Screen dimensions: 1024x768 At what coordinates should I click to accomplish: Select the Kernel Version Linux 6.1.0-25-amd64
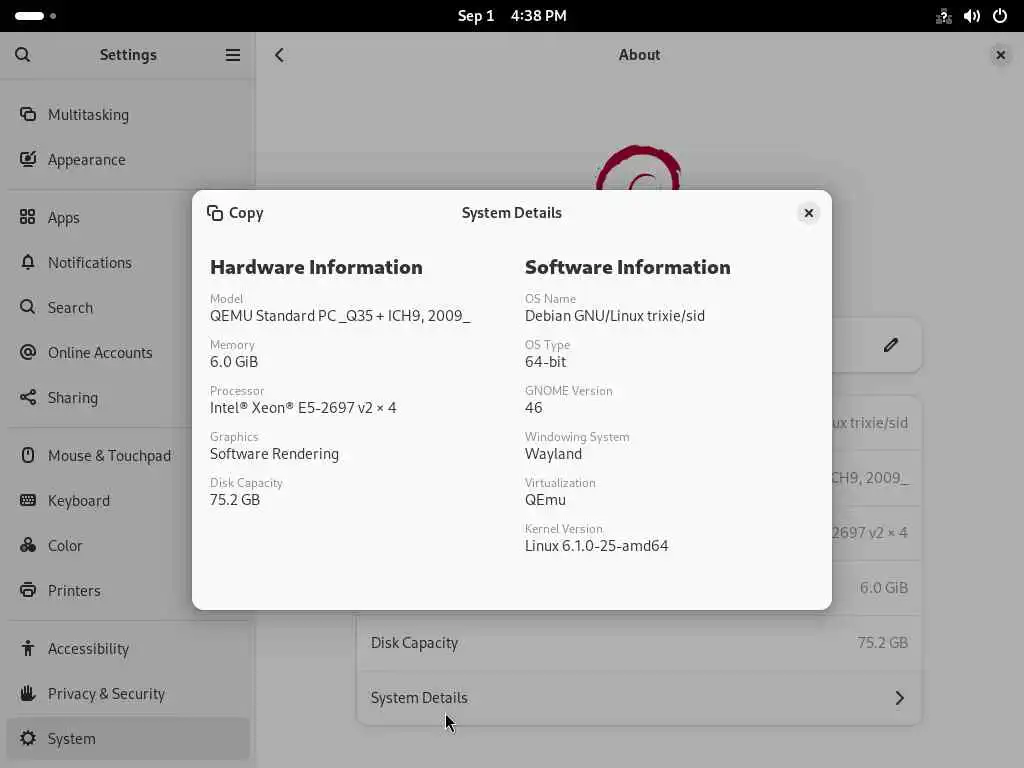[x=596, y=546]
